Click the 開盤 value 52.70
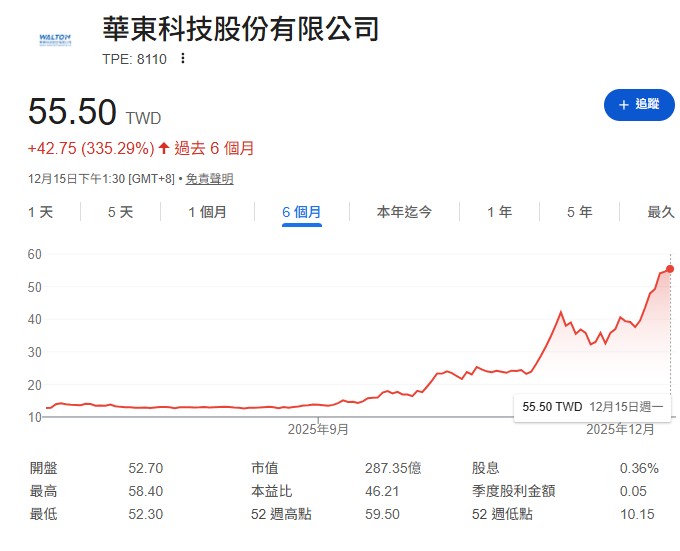The width and height of the screenshot is (680, 551). pyautogui.click(x=146, y=468)
